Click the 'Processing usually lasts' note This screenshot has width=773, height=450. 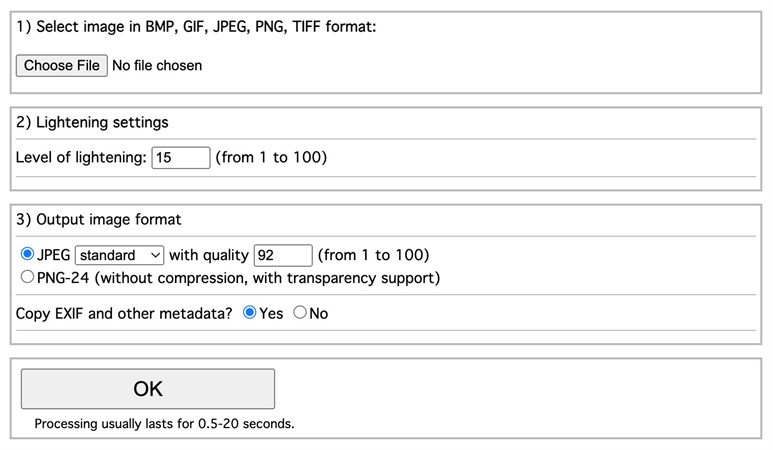pyautogui.click(x=164, y=423)
